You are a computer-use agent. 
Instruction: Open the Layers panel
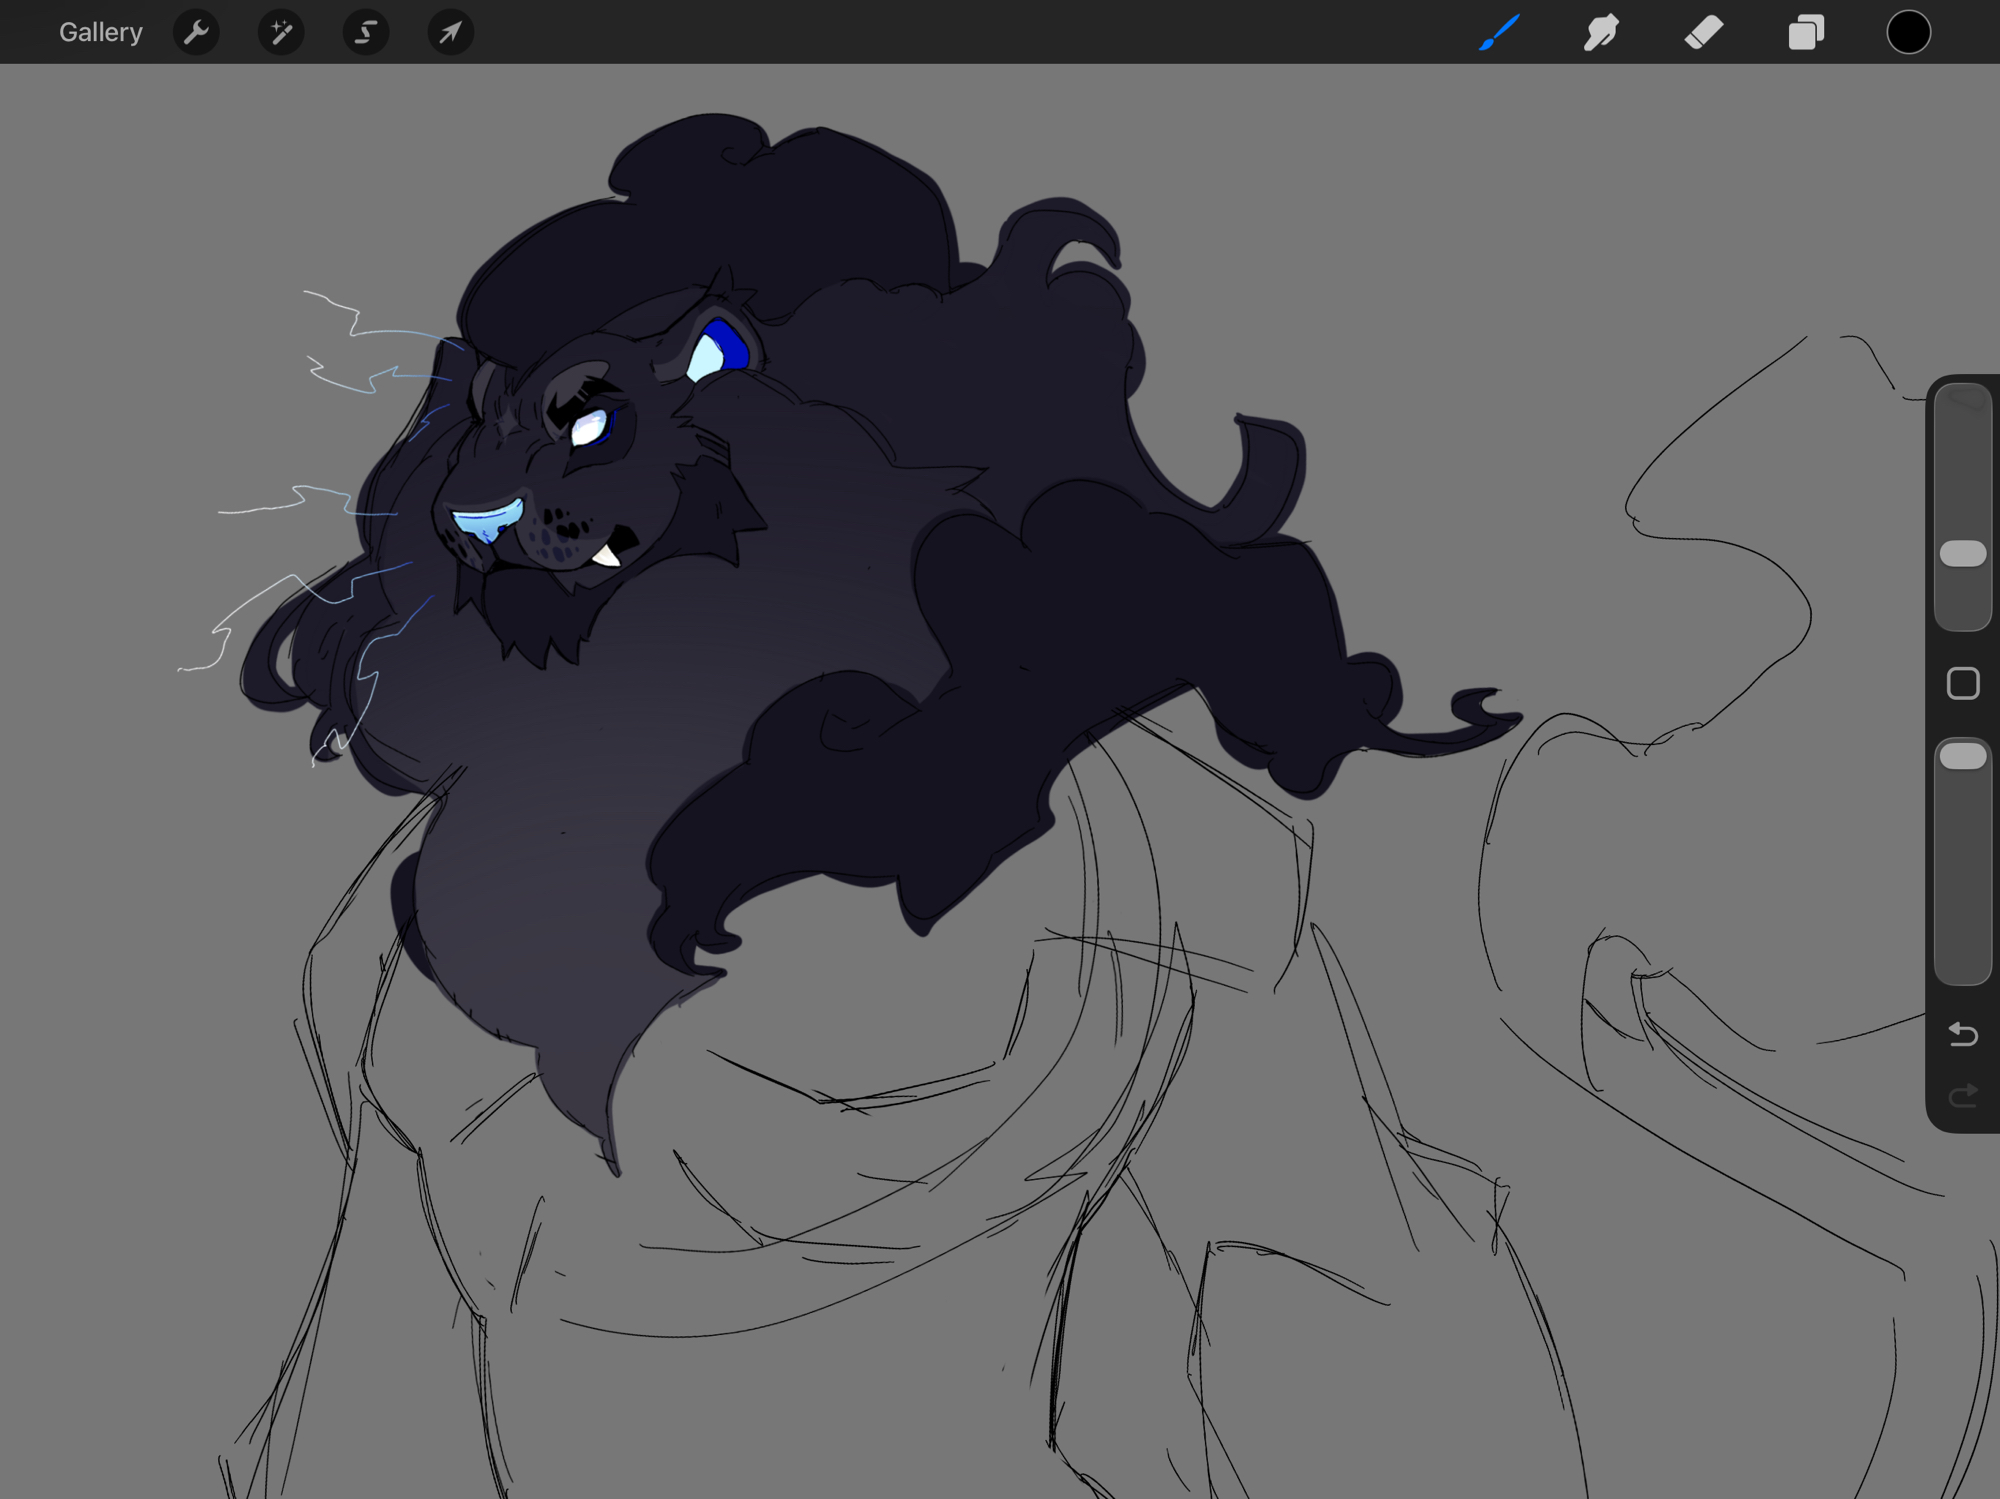click(1806, 33)
